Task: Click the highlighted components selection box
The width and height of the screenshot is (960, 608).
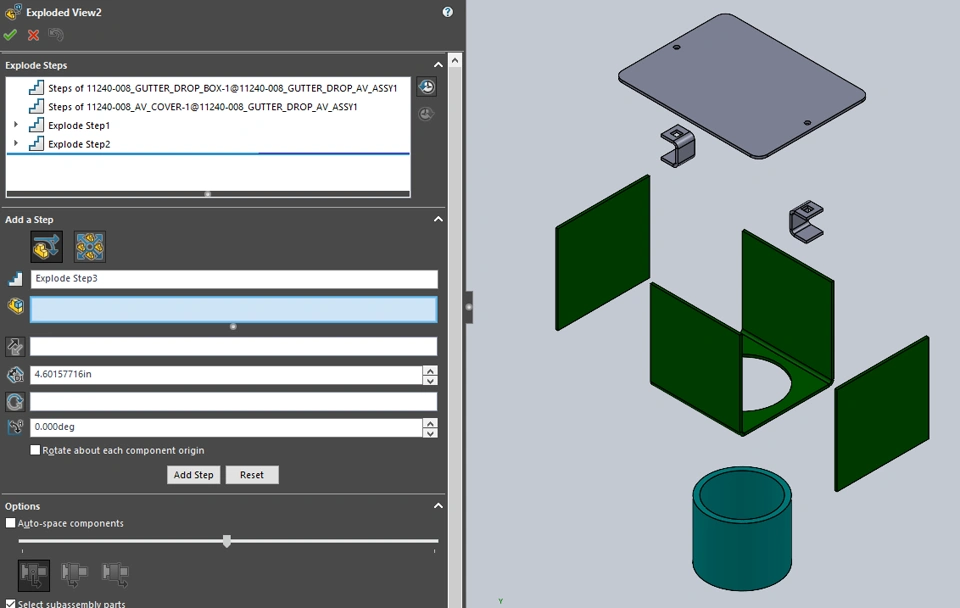Action: (x=234, y=310)
